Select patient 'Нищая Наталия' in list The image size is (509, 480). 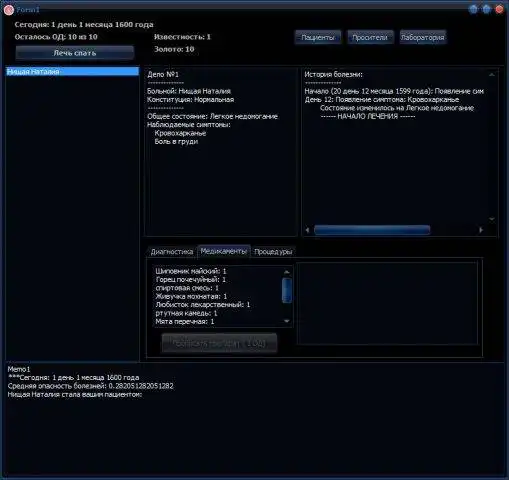pyautogui.click(x=72, y=72)
